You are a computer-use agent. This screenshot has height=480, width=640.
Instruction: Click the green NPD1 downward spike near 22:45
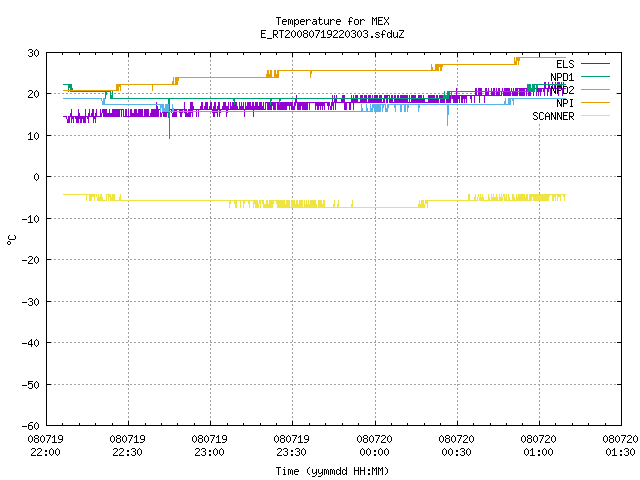169,119
